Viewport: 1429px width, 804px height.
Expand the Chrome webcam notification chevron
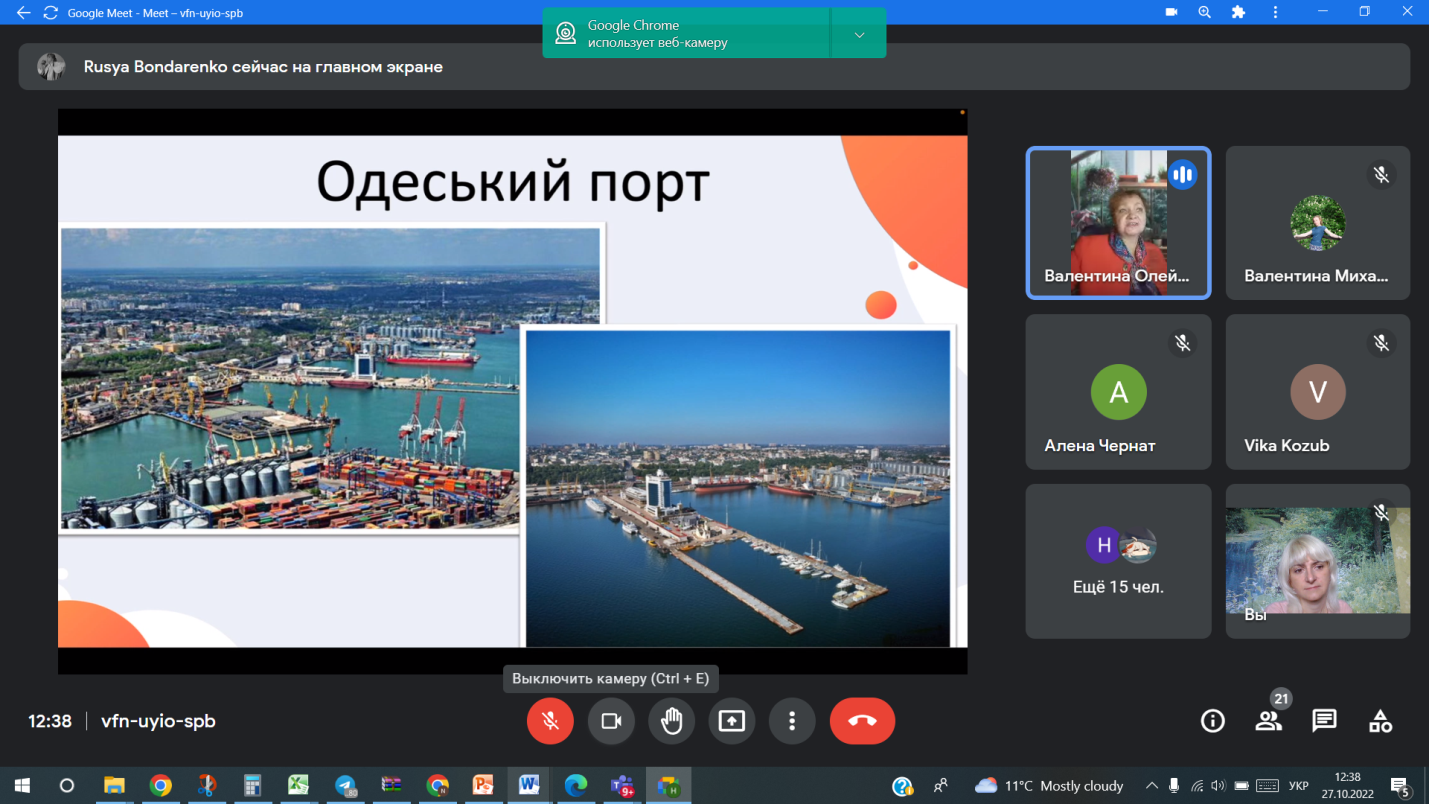(x=859, y=34)
